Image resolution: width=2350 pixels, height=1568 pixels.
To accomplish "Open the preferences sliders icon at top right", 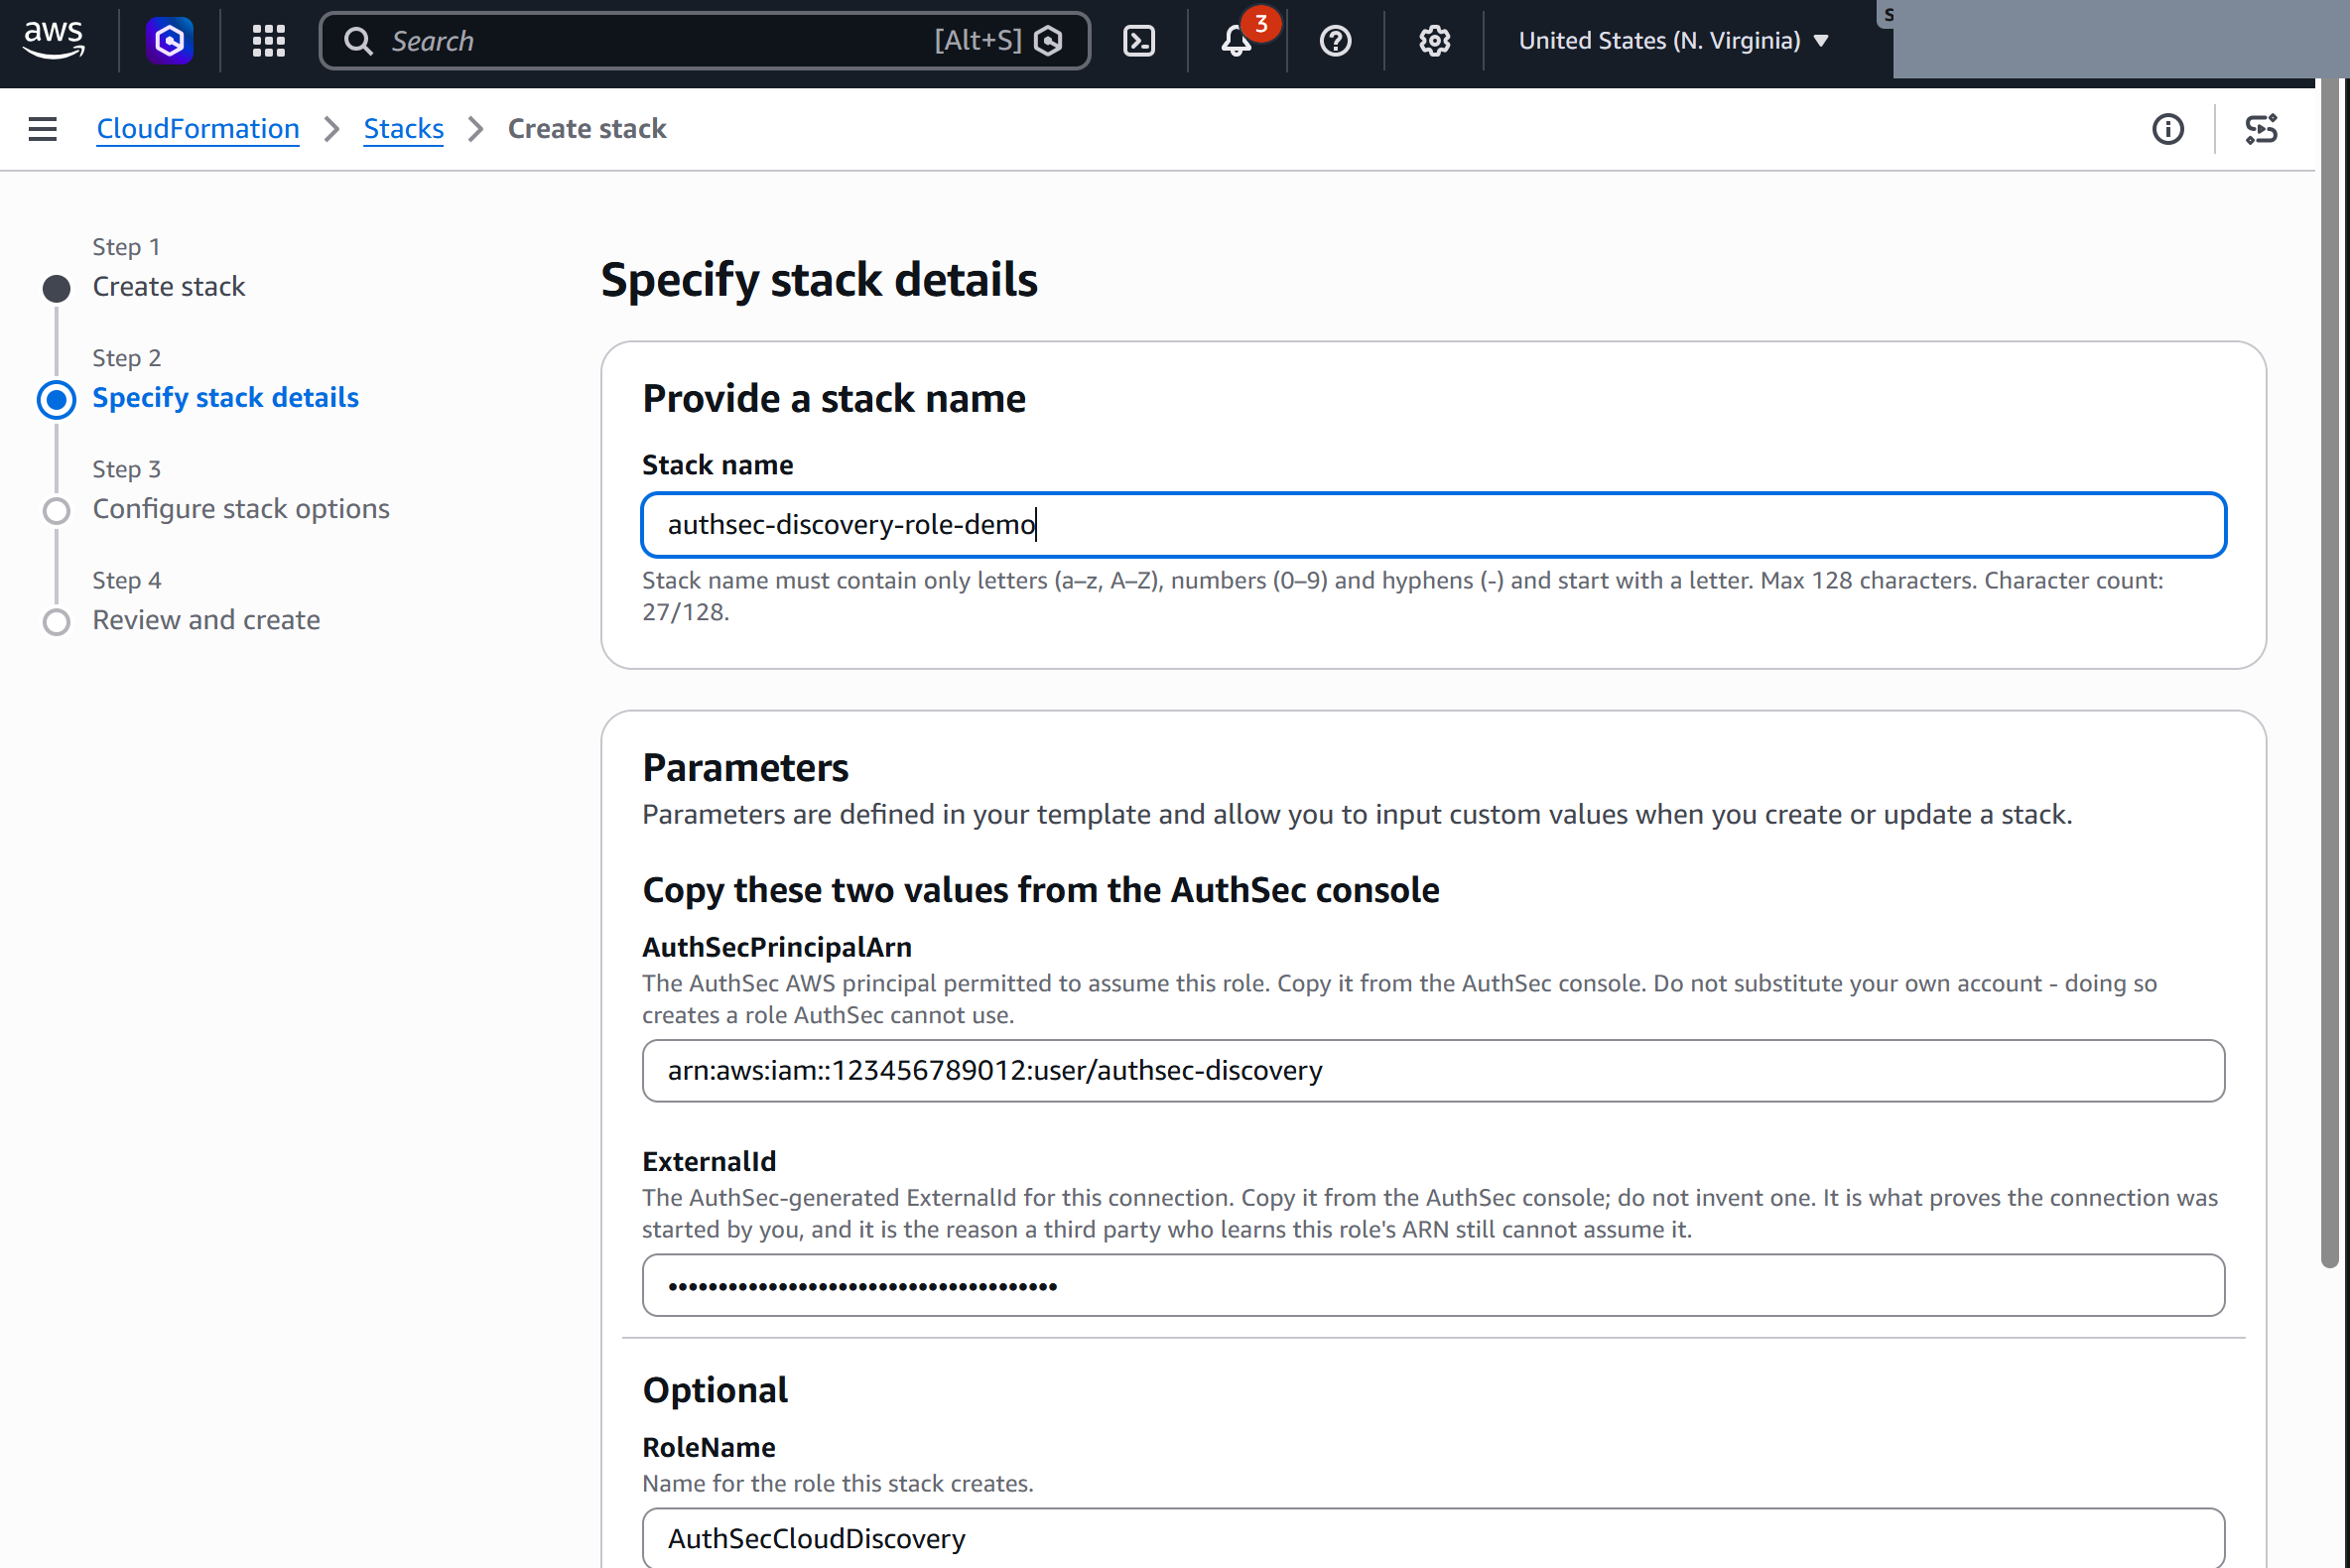I will tap(2261, 129).
